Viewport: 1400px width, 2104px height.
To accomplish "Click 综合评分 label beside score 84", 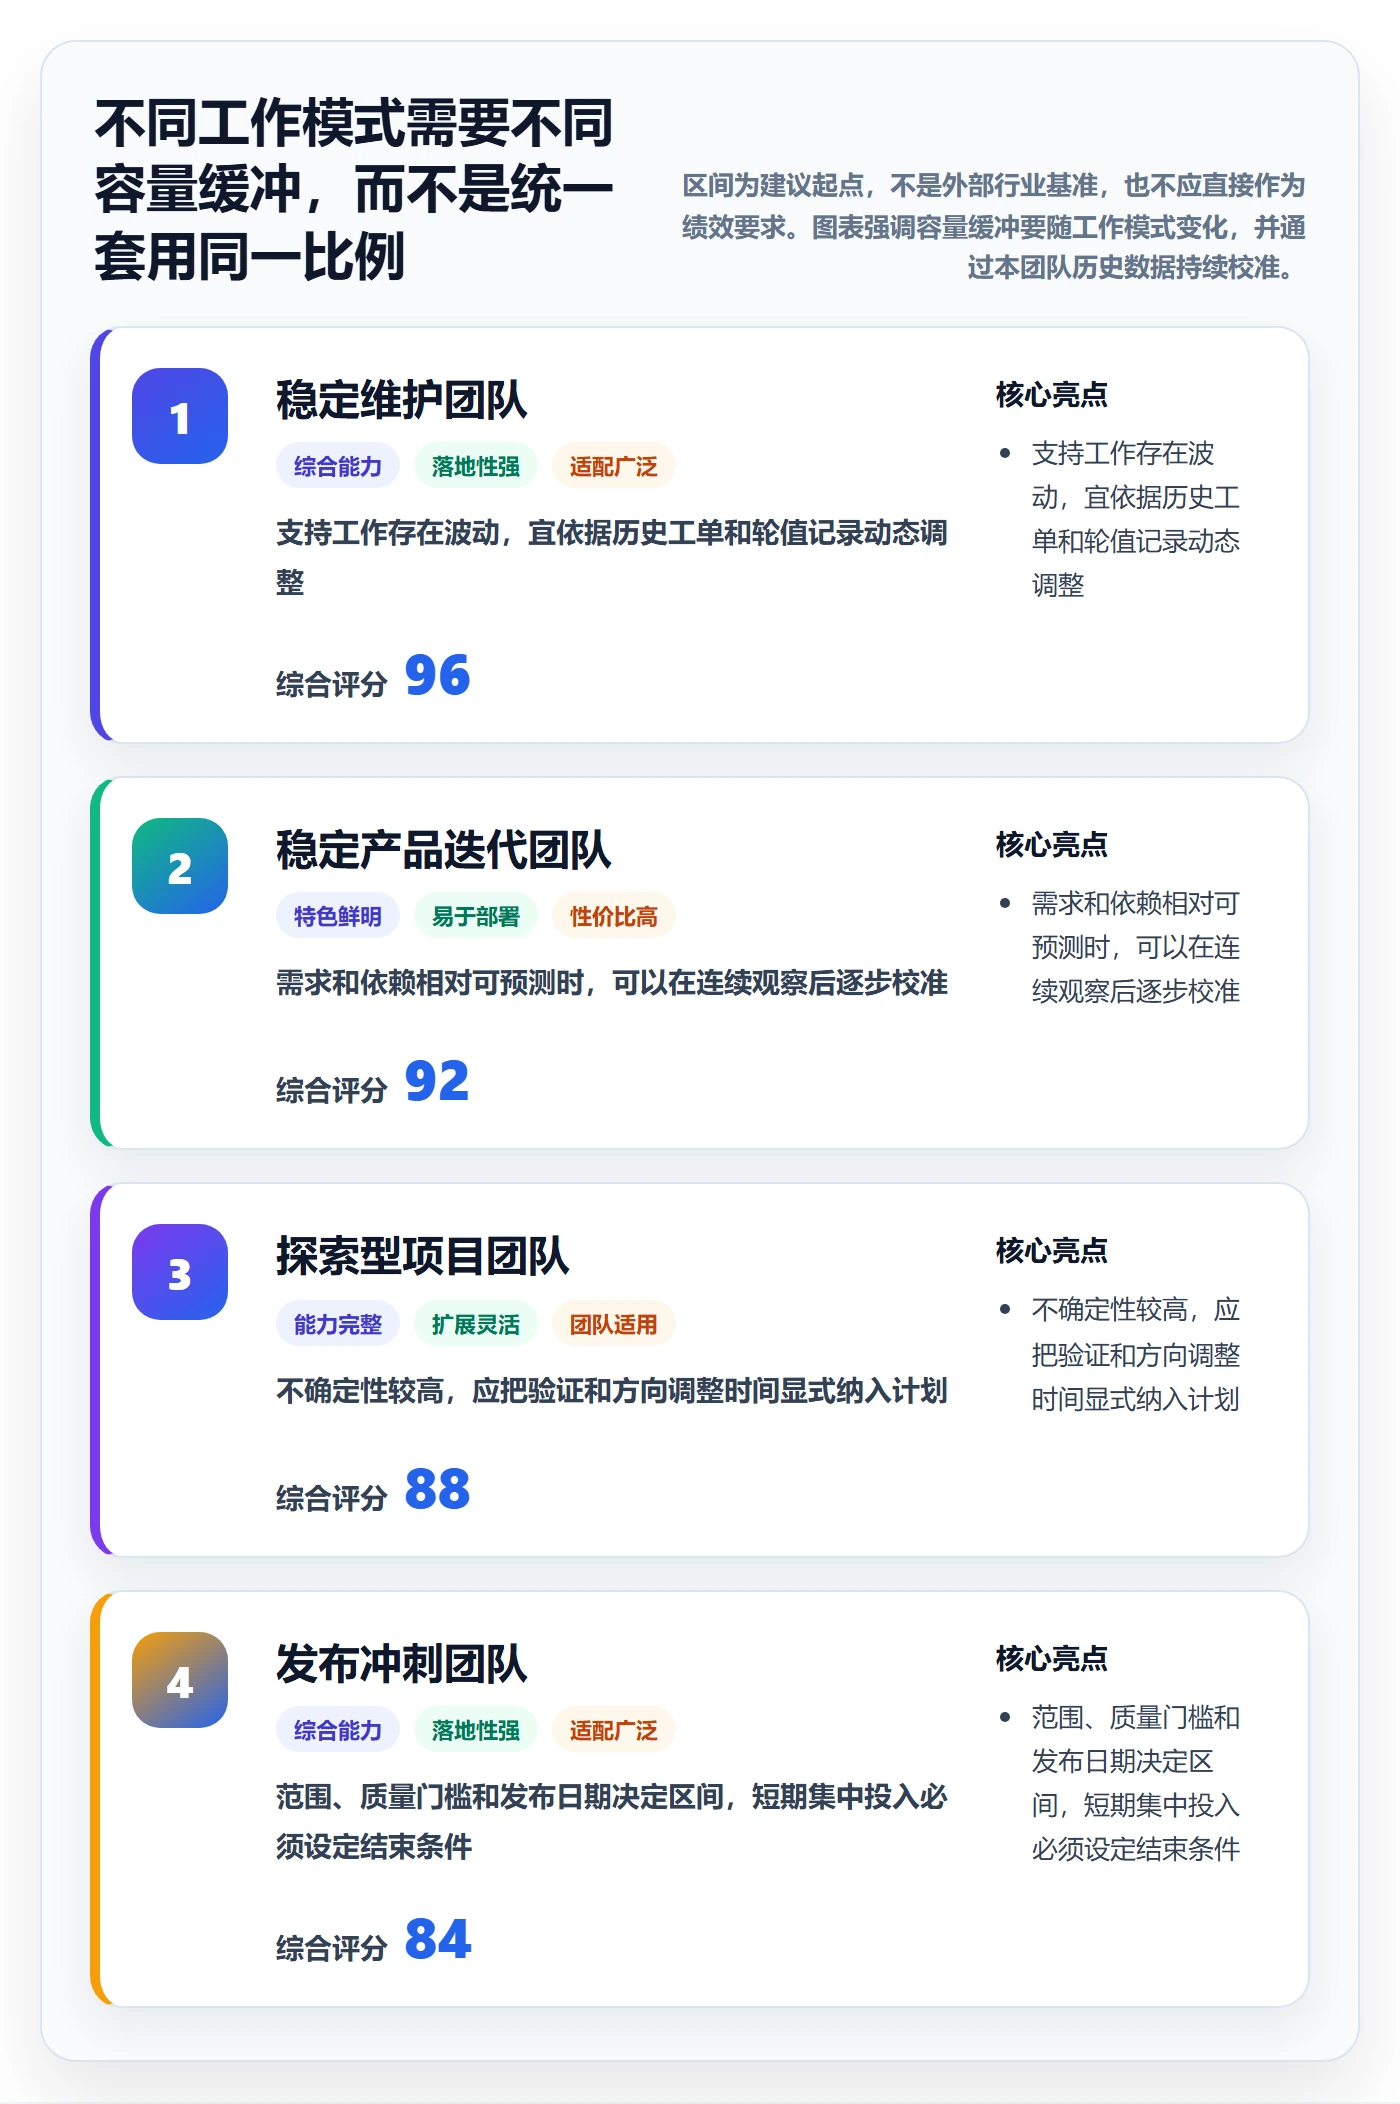I will point(332,1948).
